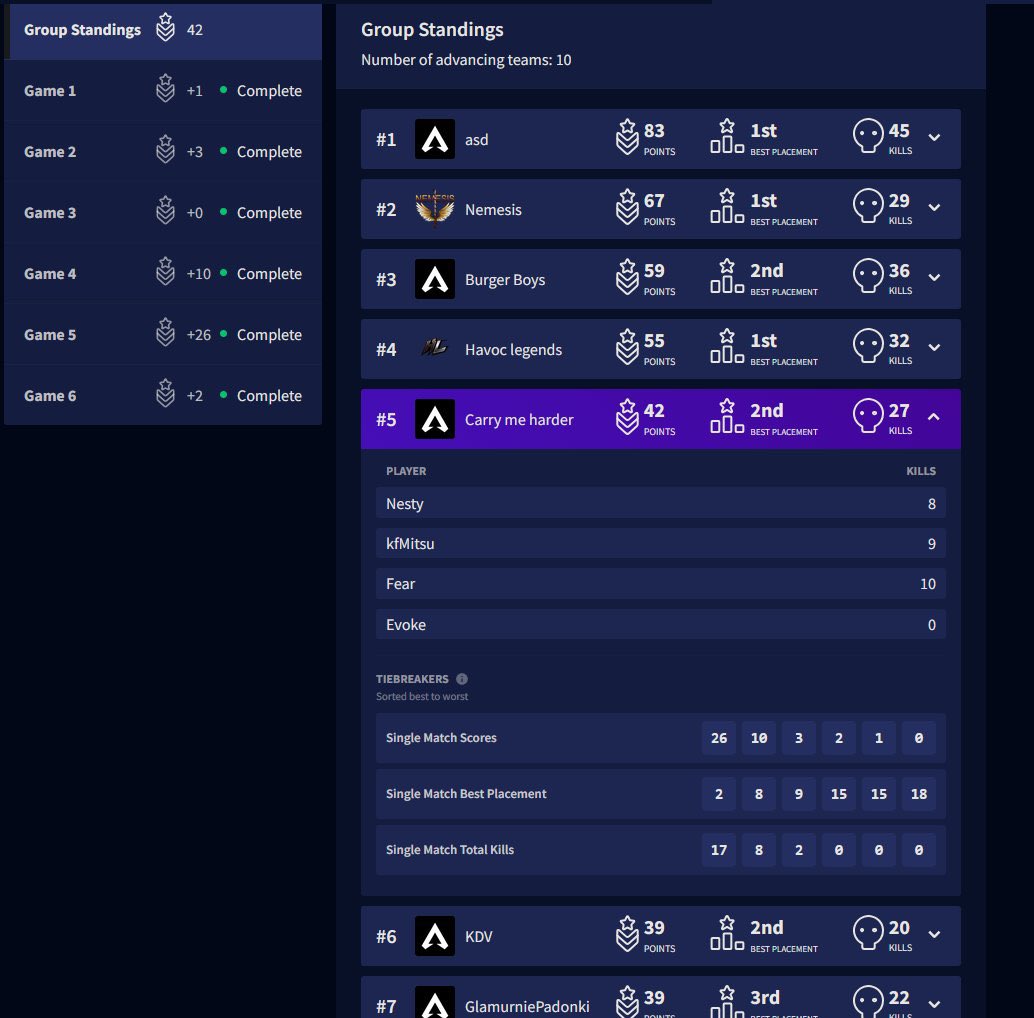The width and height of the screenshot is (1034, 1018).
Task: Select the Evoke player row
Action: point(661,624)
